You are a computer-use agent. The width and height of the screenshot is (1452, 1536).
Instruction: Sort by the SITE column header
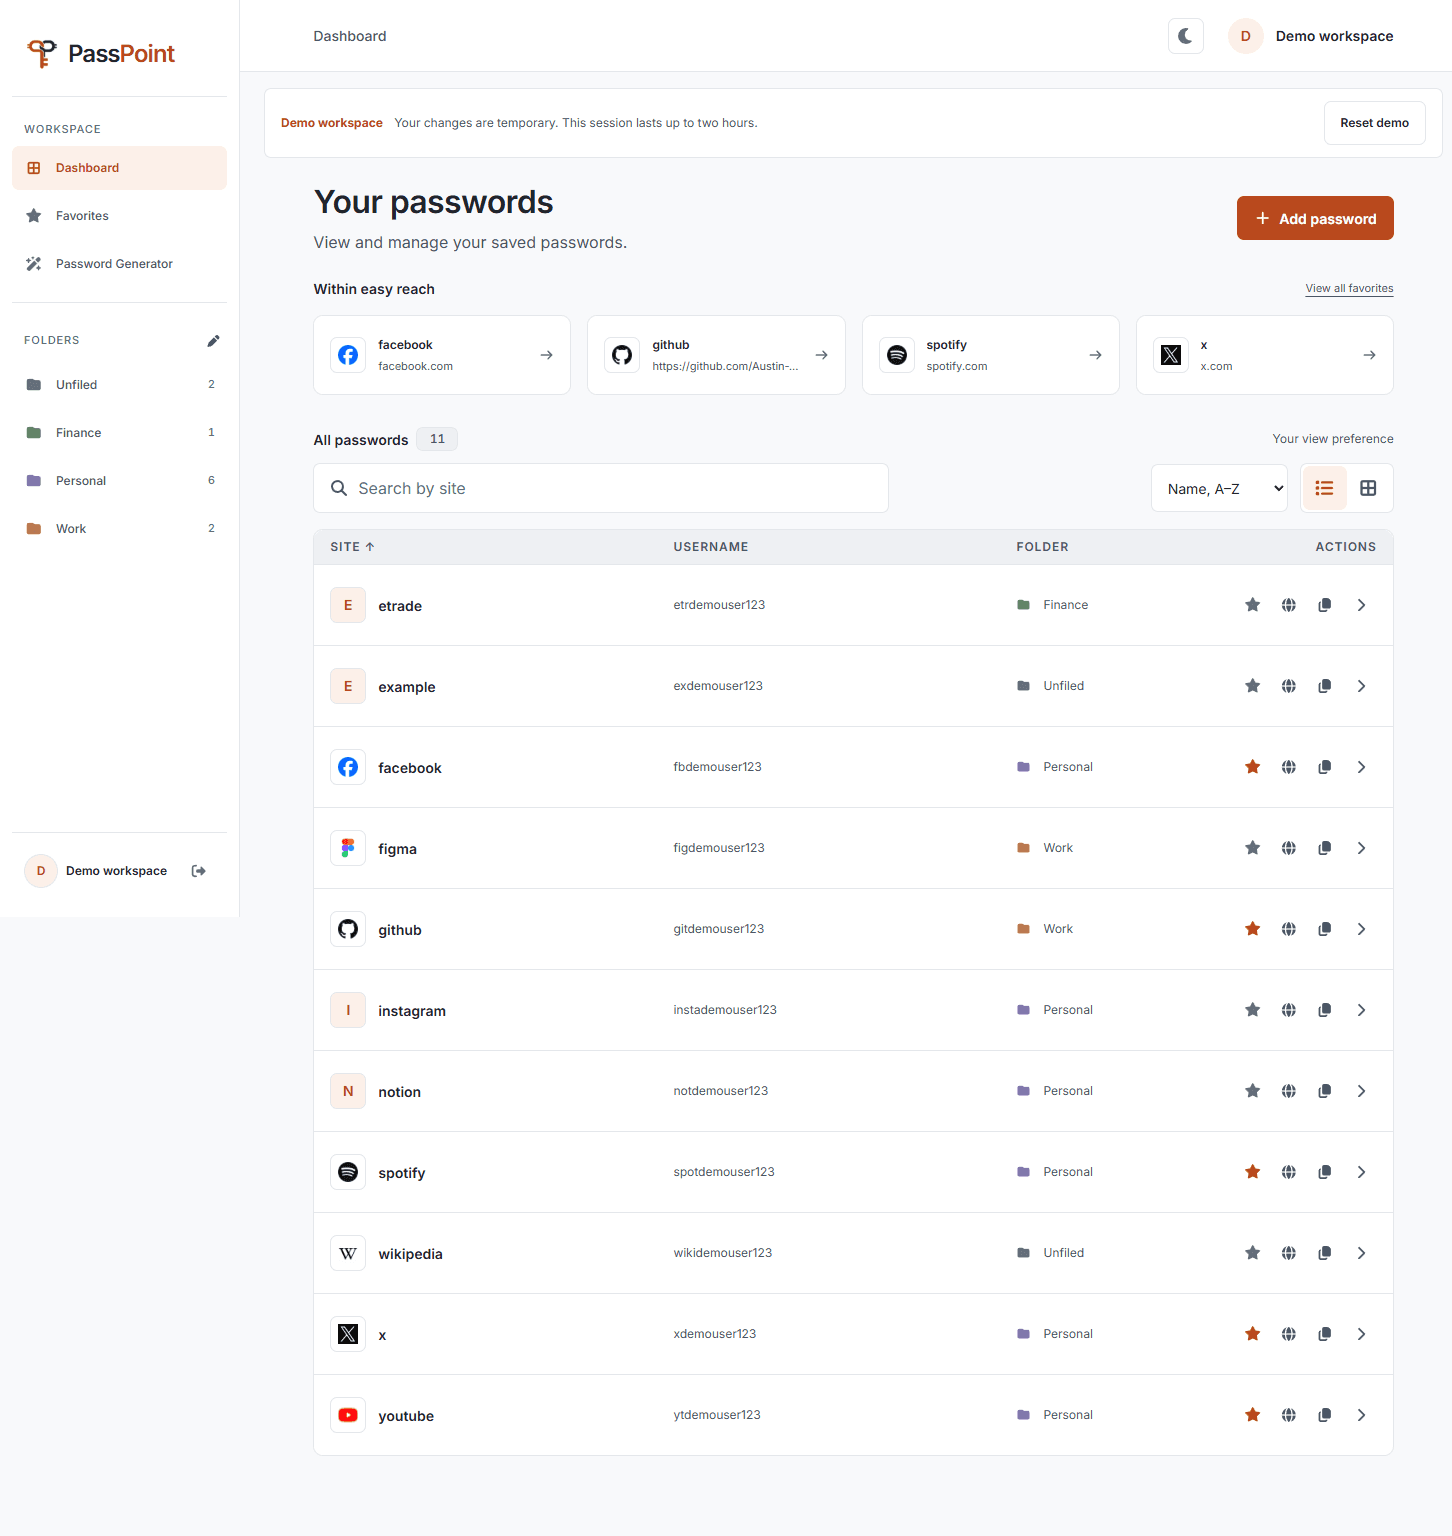pos(352,547)
